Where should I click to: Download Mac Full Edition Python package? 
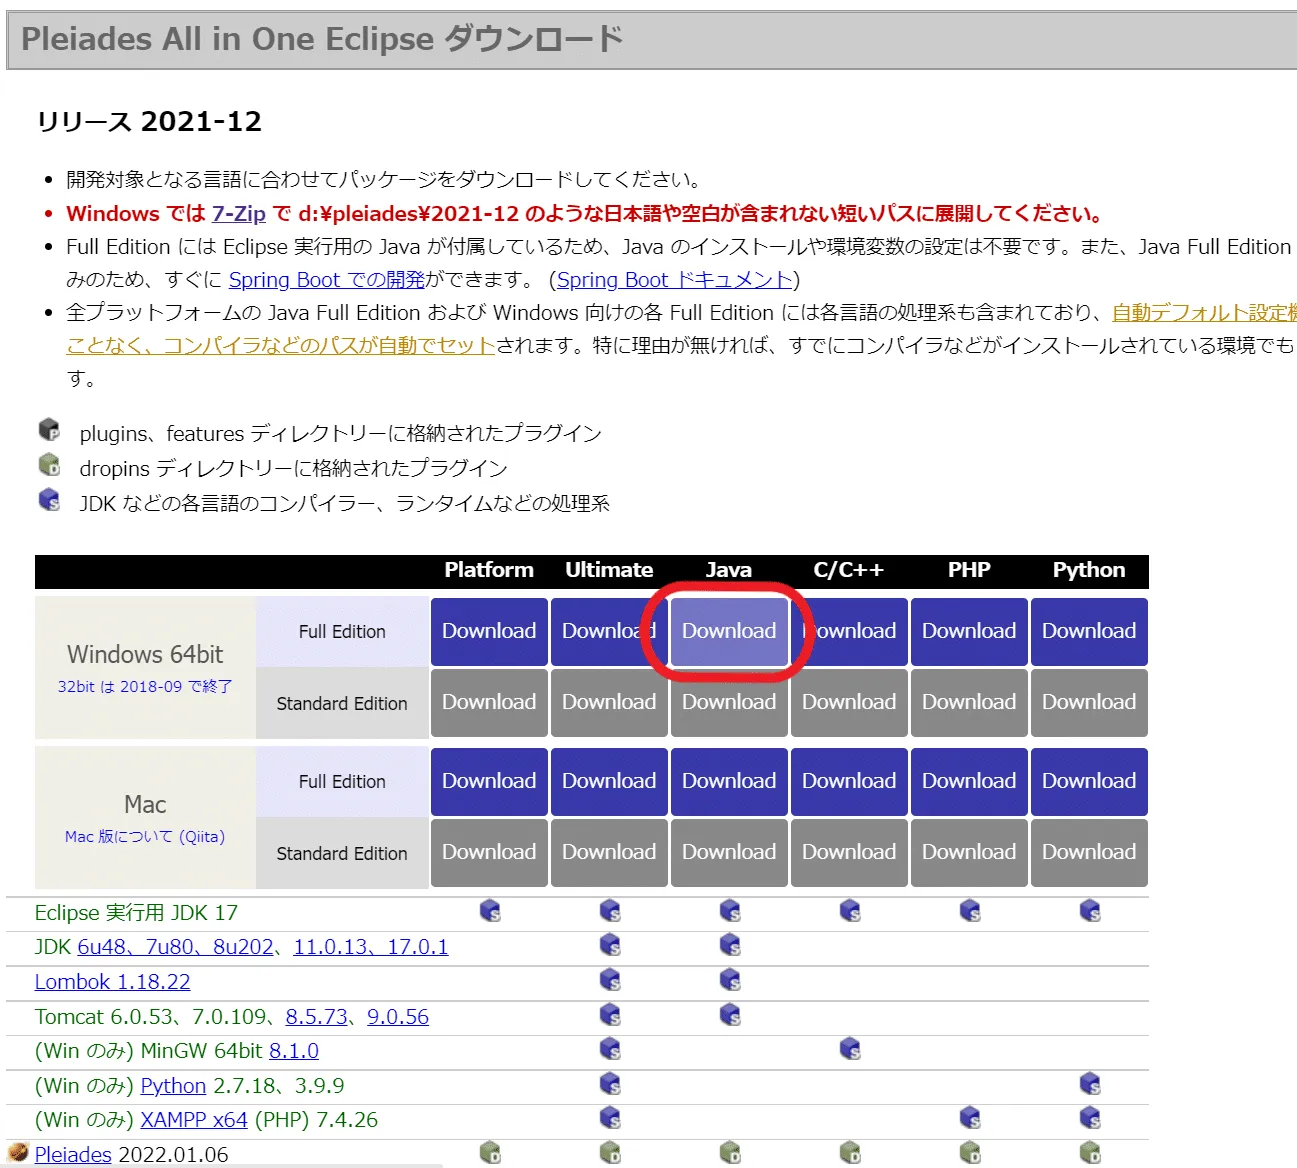(1089, 781)
